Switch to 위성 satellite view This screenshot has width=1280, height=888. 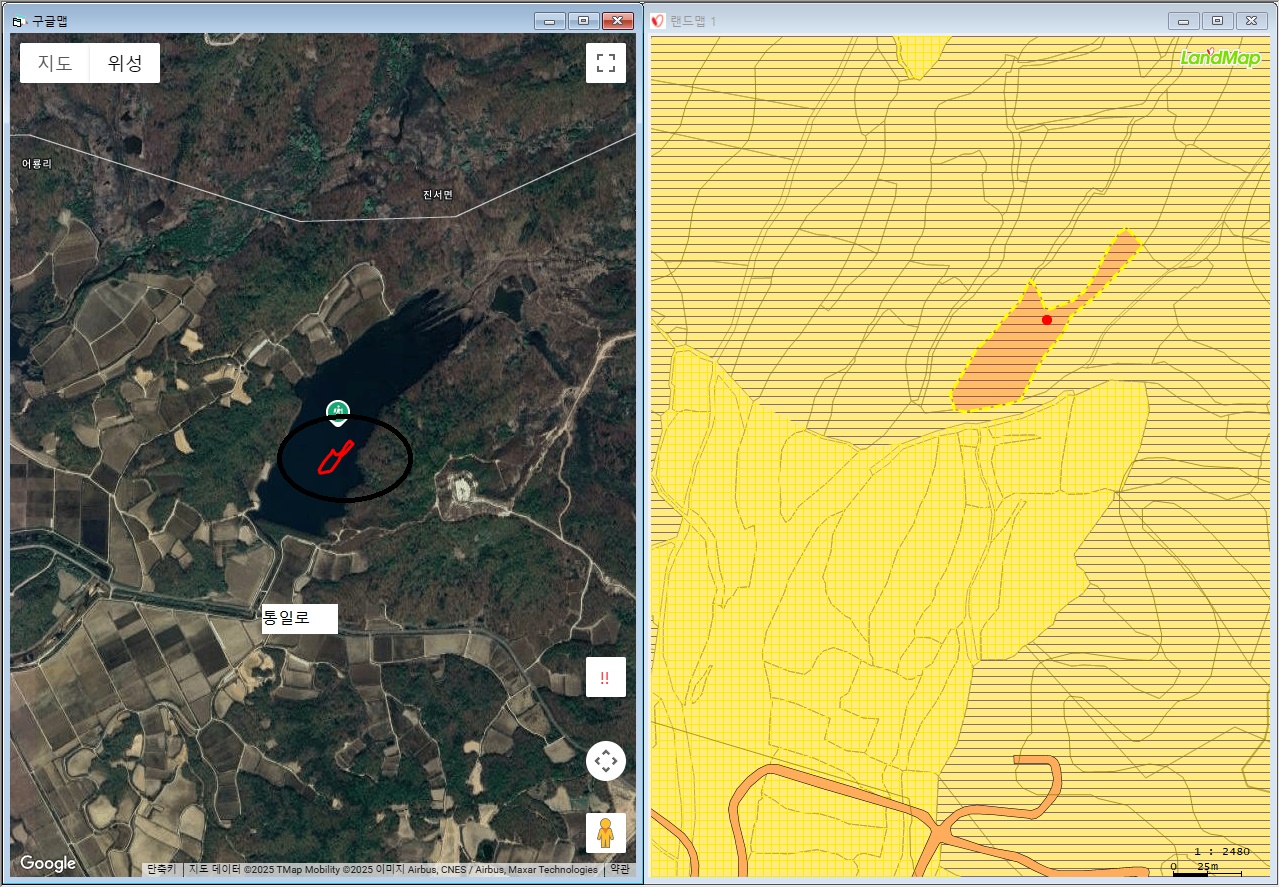pos(125,63)
